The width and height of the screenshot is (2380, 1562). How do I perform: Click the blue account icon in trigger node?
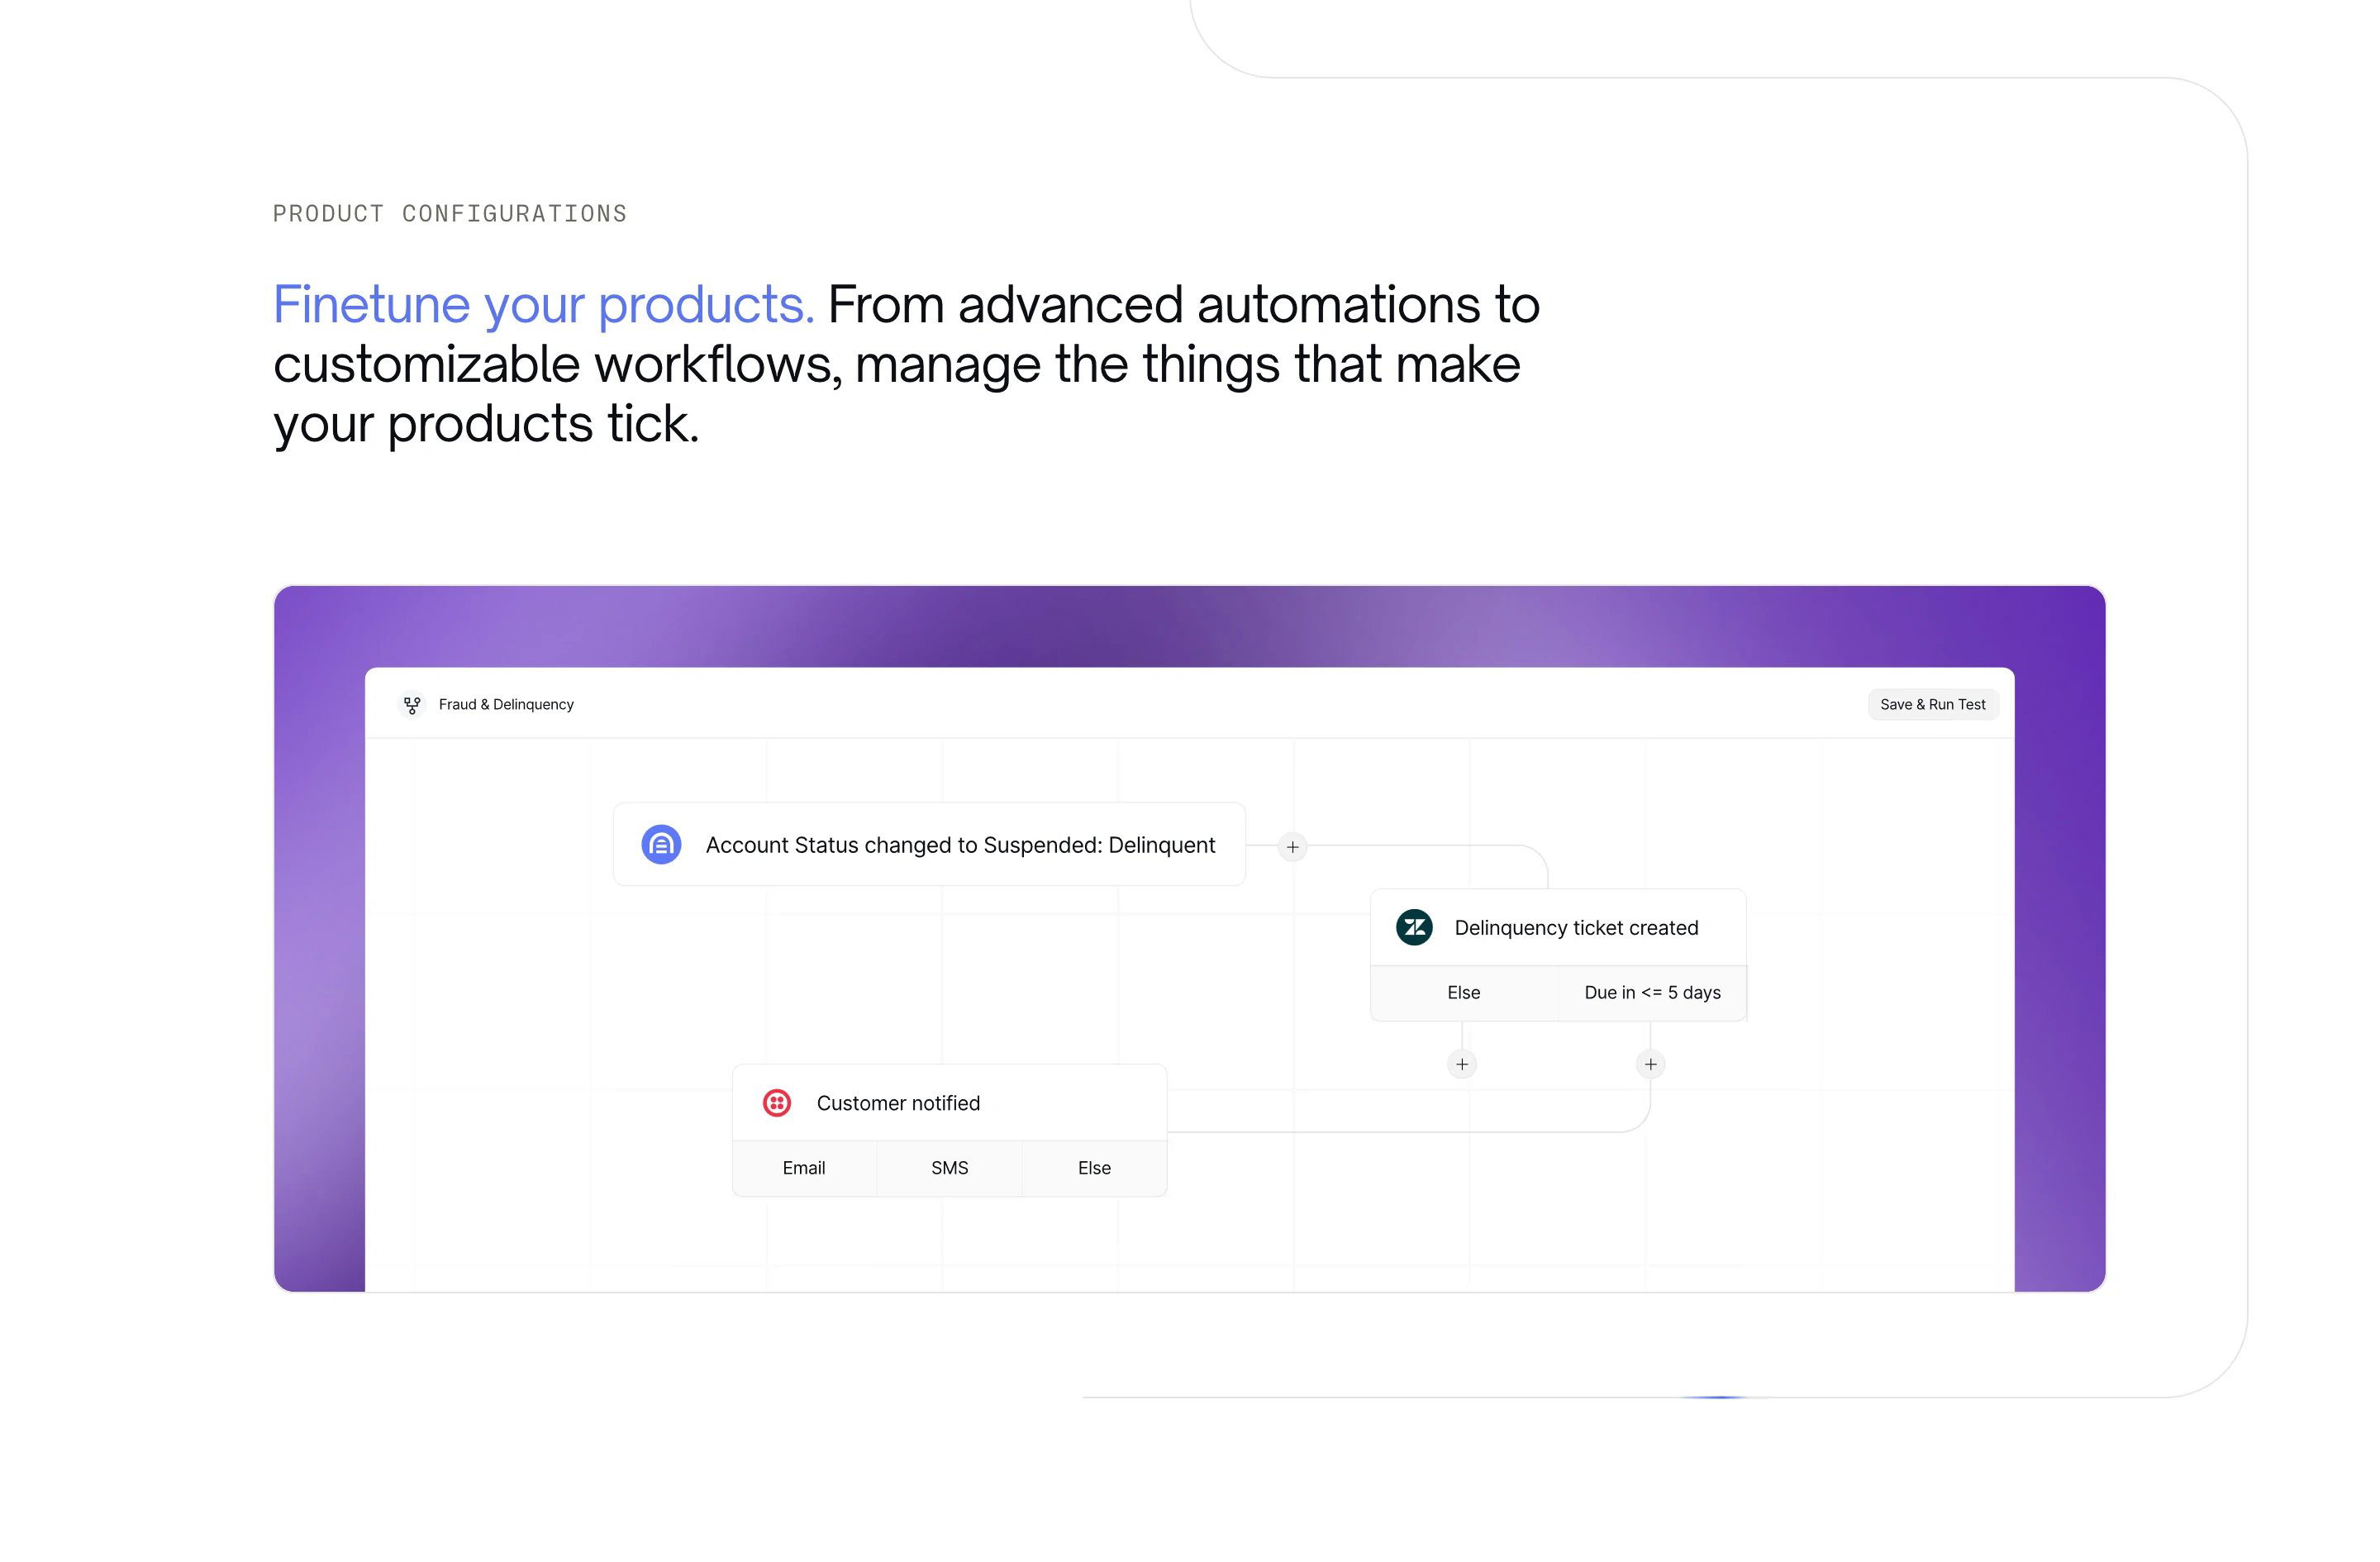661,844
